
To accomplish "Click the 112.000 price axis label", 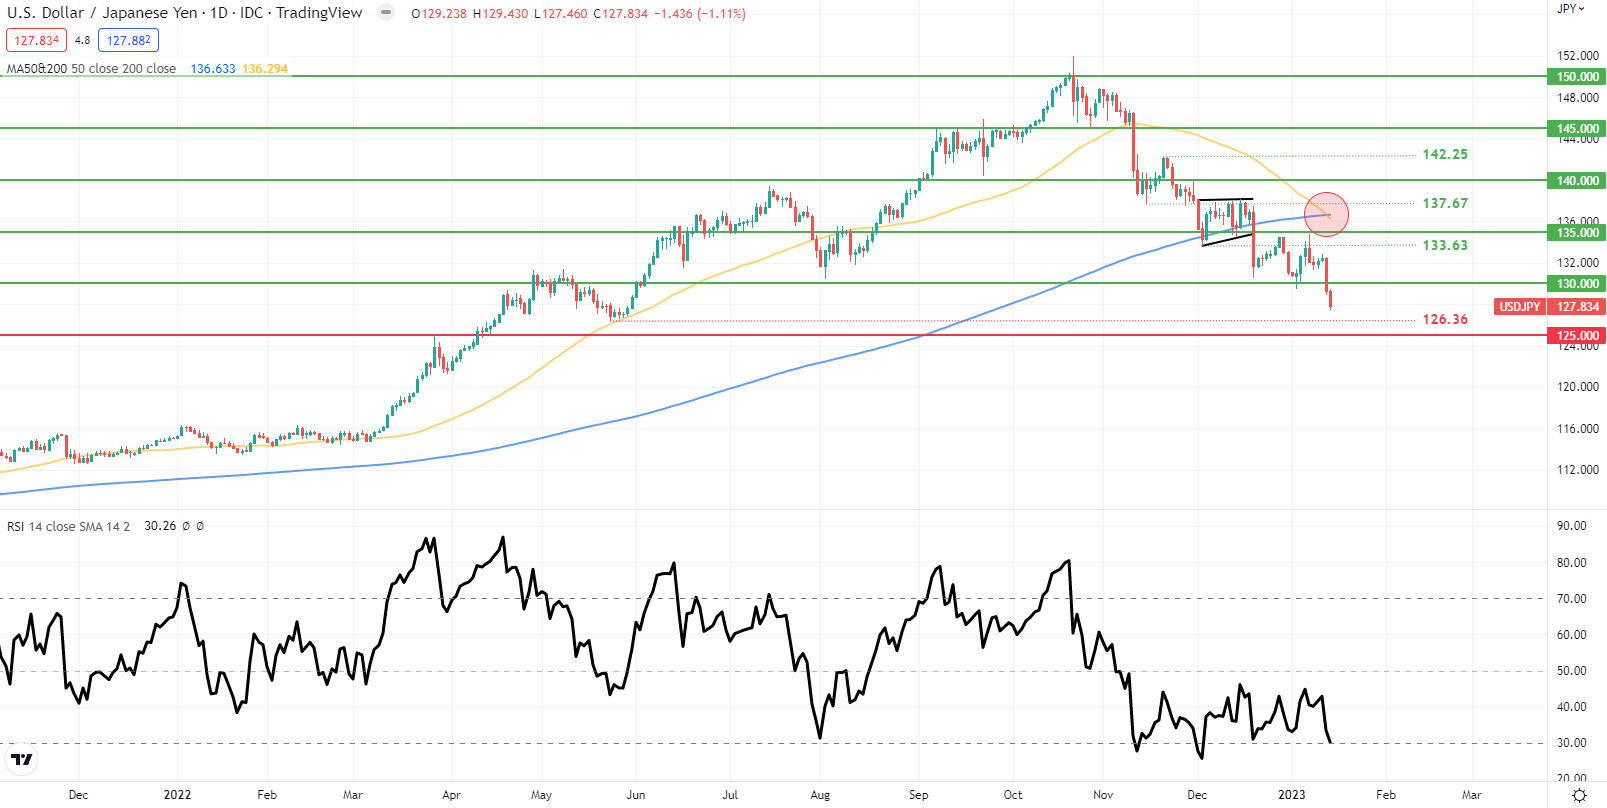I will 1578,470.
